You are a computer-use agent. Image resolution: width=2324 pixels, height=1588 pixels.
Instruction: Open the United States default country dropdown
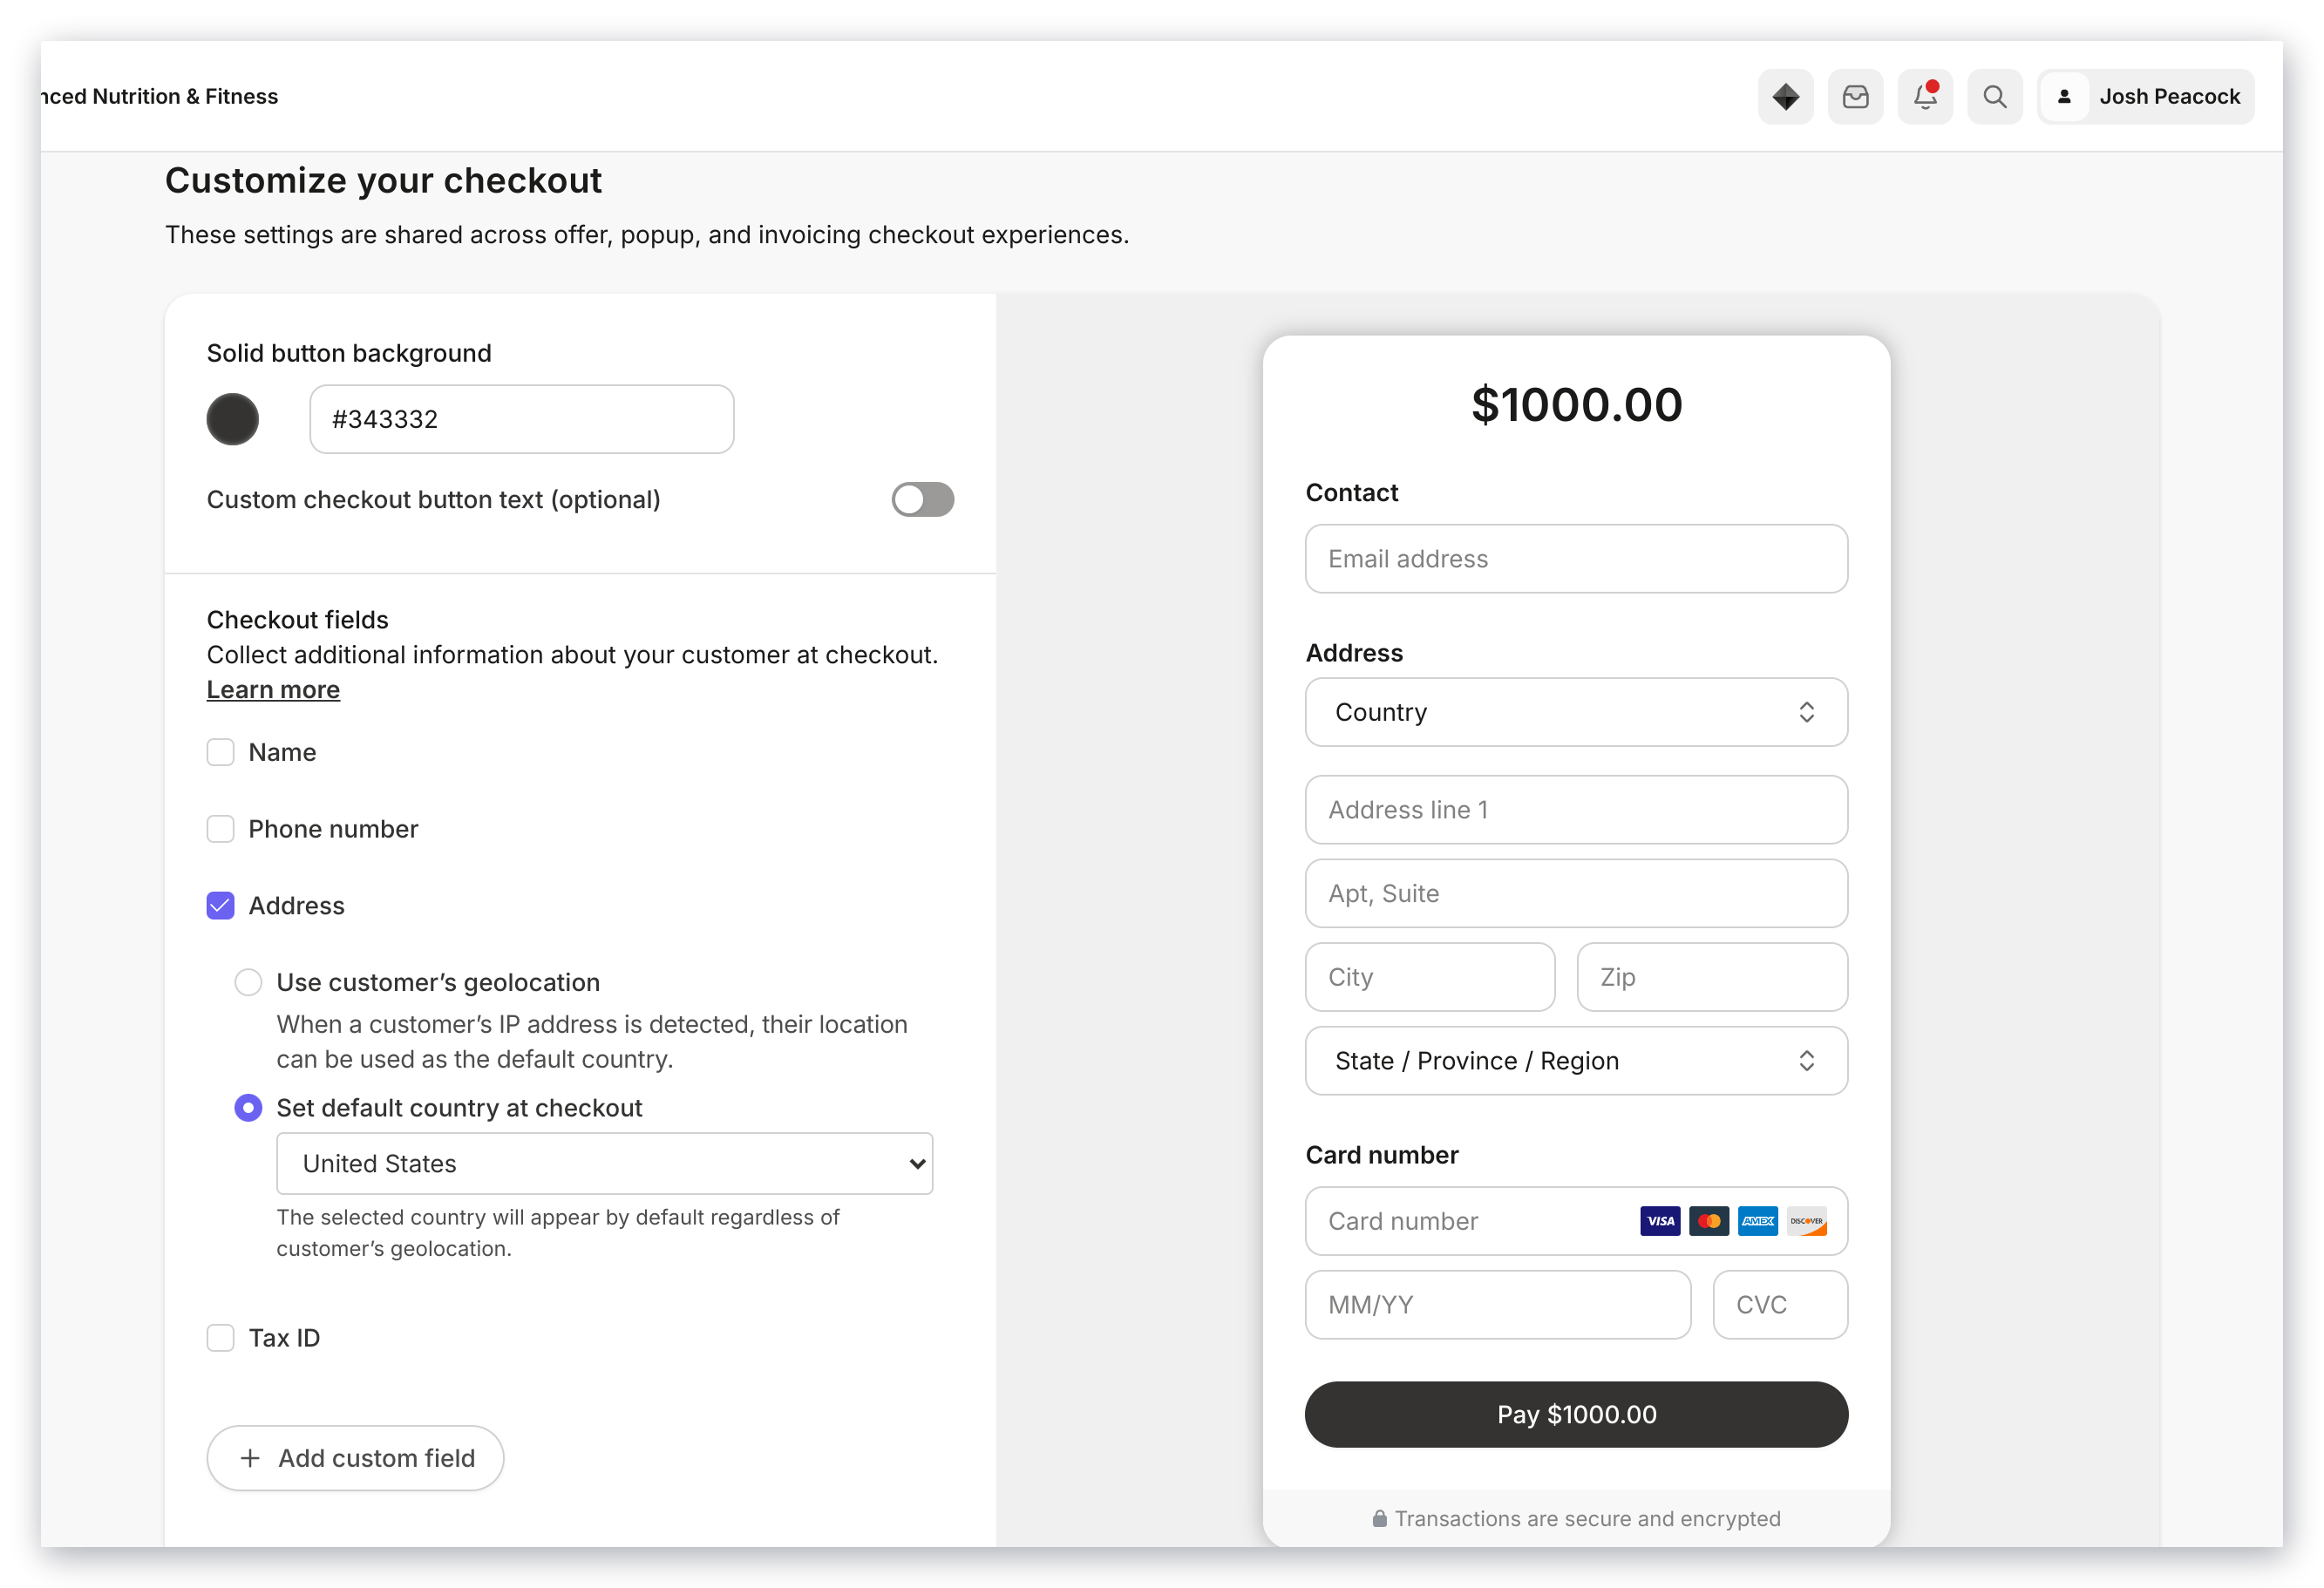[x=604, y=1164]
